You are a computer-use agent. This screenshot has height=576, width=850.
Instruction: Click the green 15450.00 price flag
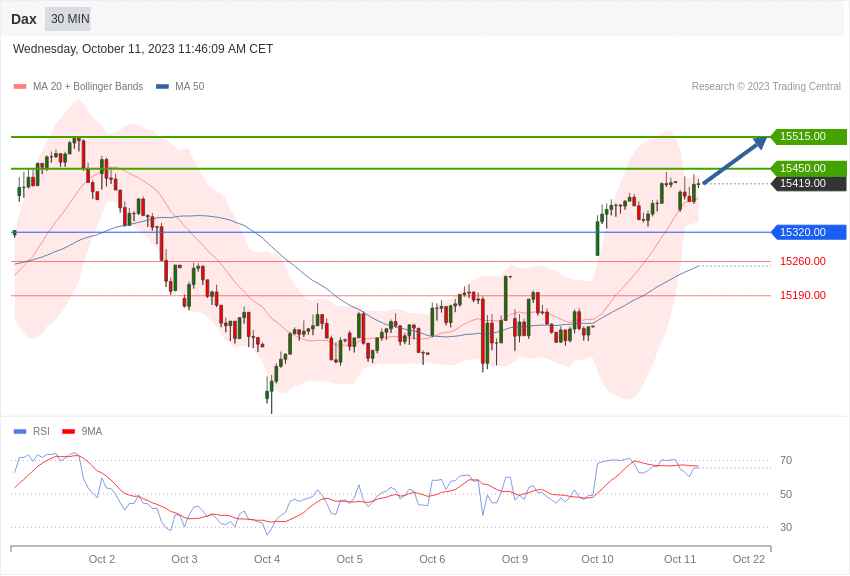click(x=805, y=168)
